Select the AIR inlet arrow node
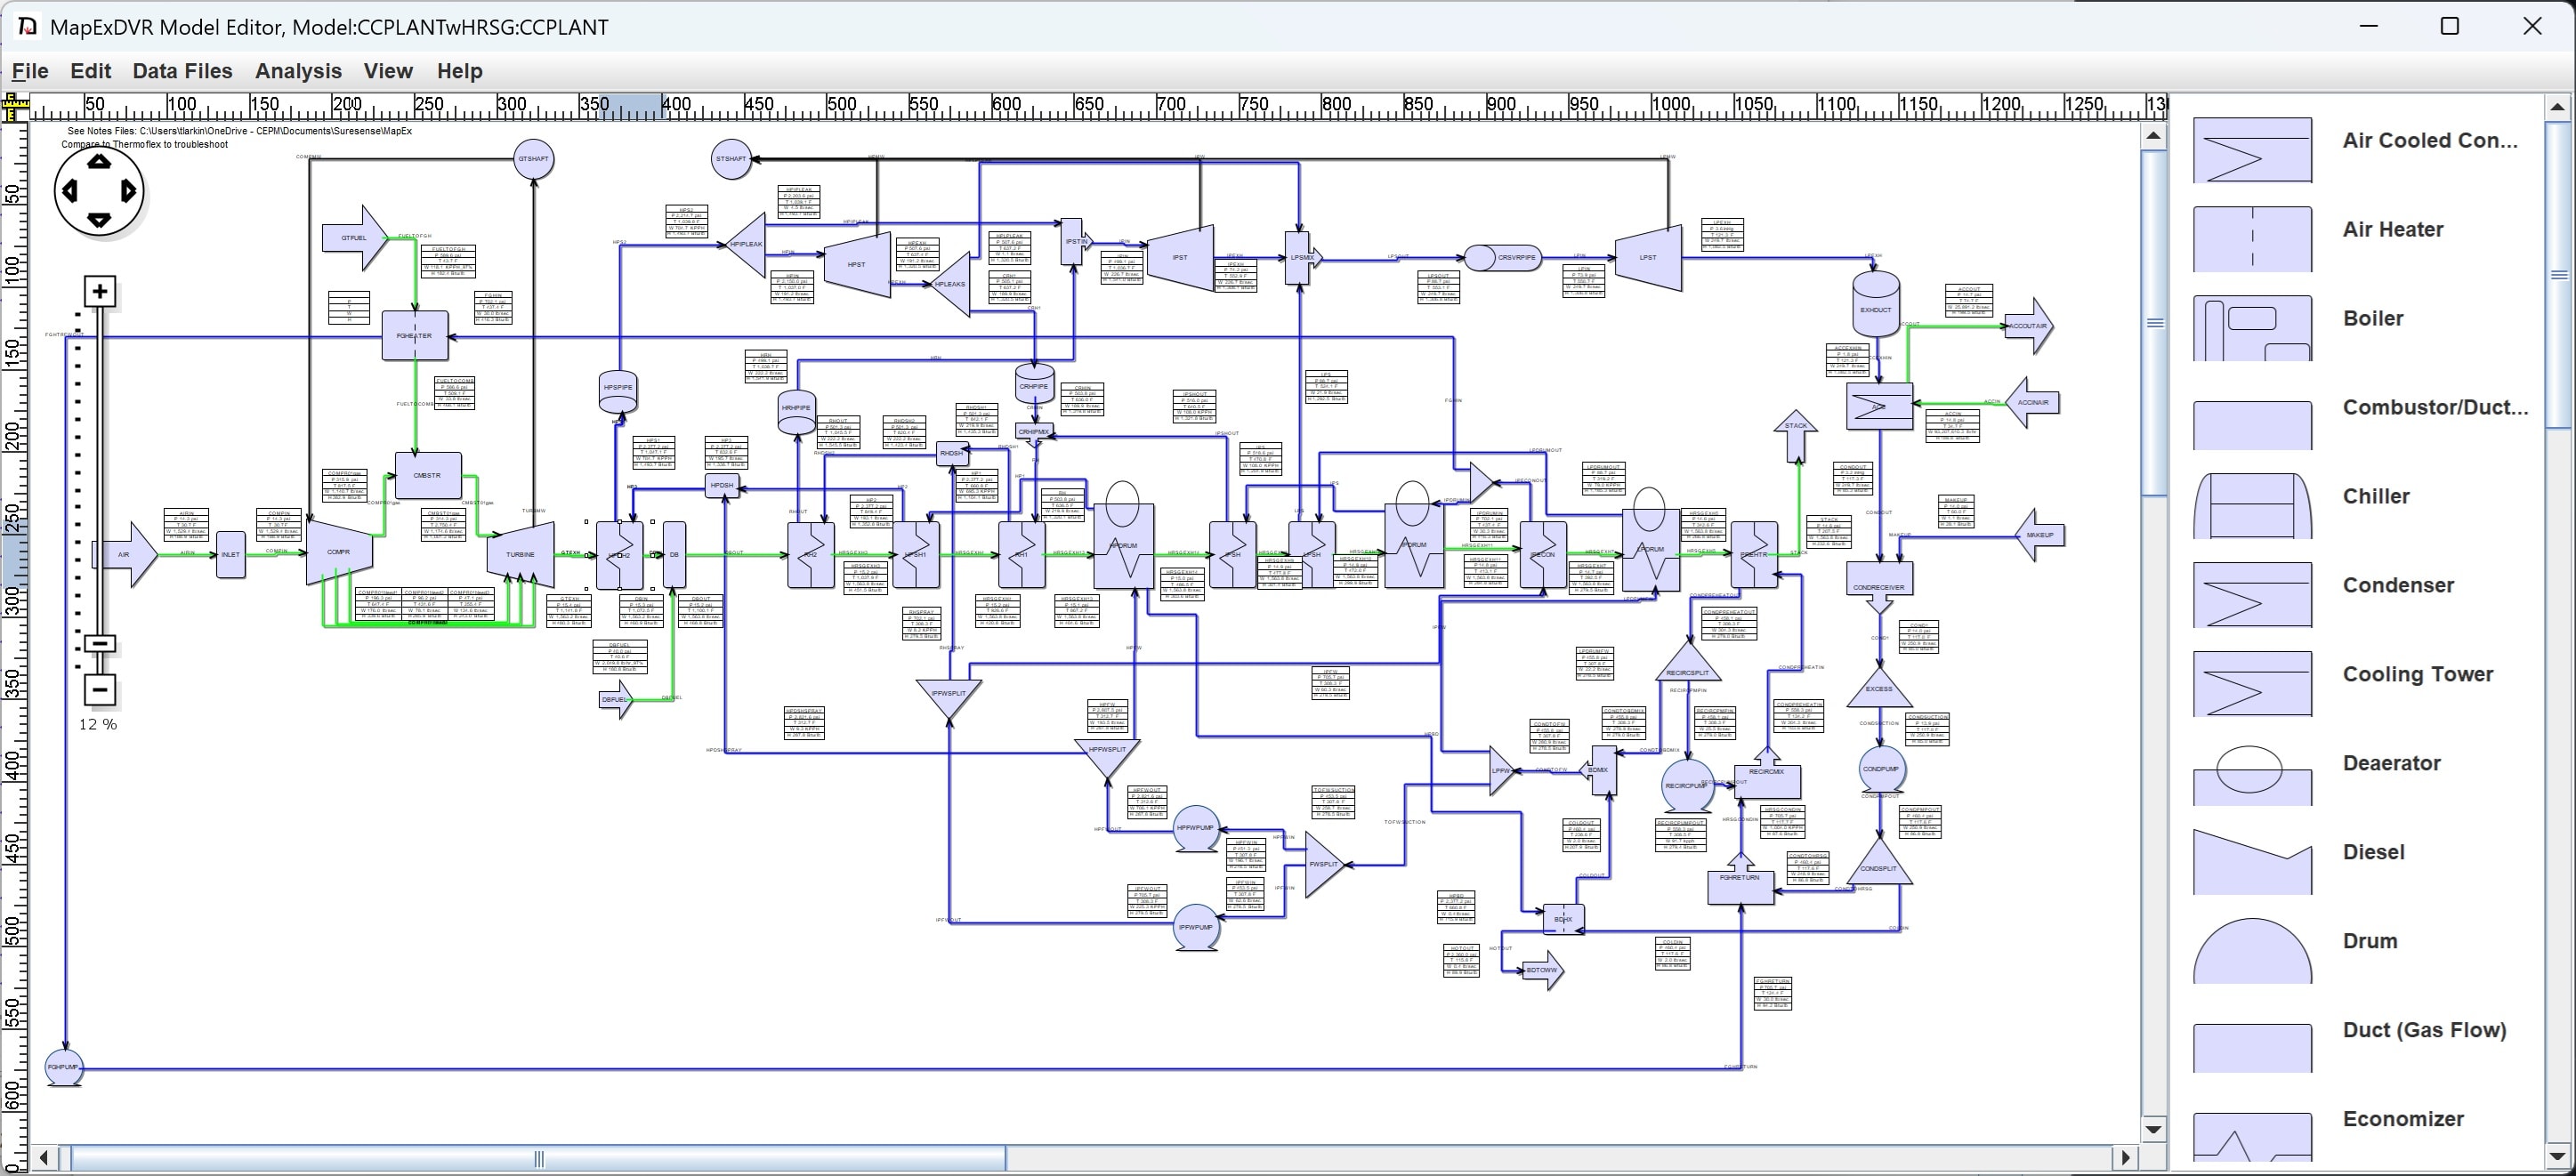 pos(125,554)
